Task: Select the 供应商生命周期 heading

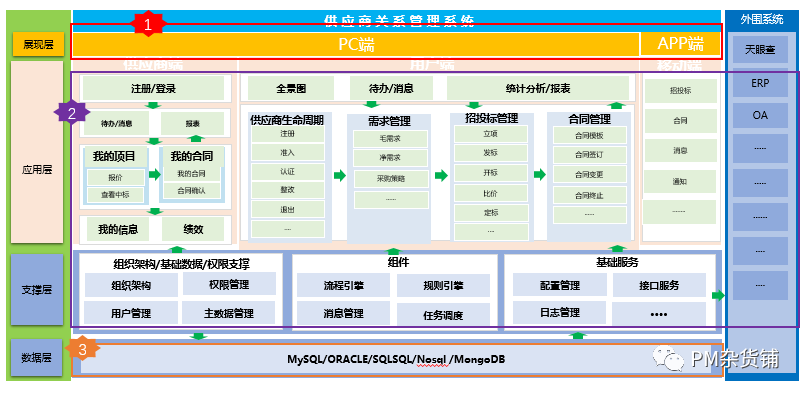Action: coord(286,120)
